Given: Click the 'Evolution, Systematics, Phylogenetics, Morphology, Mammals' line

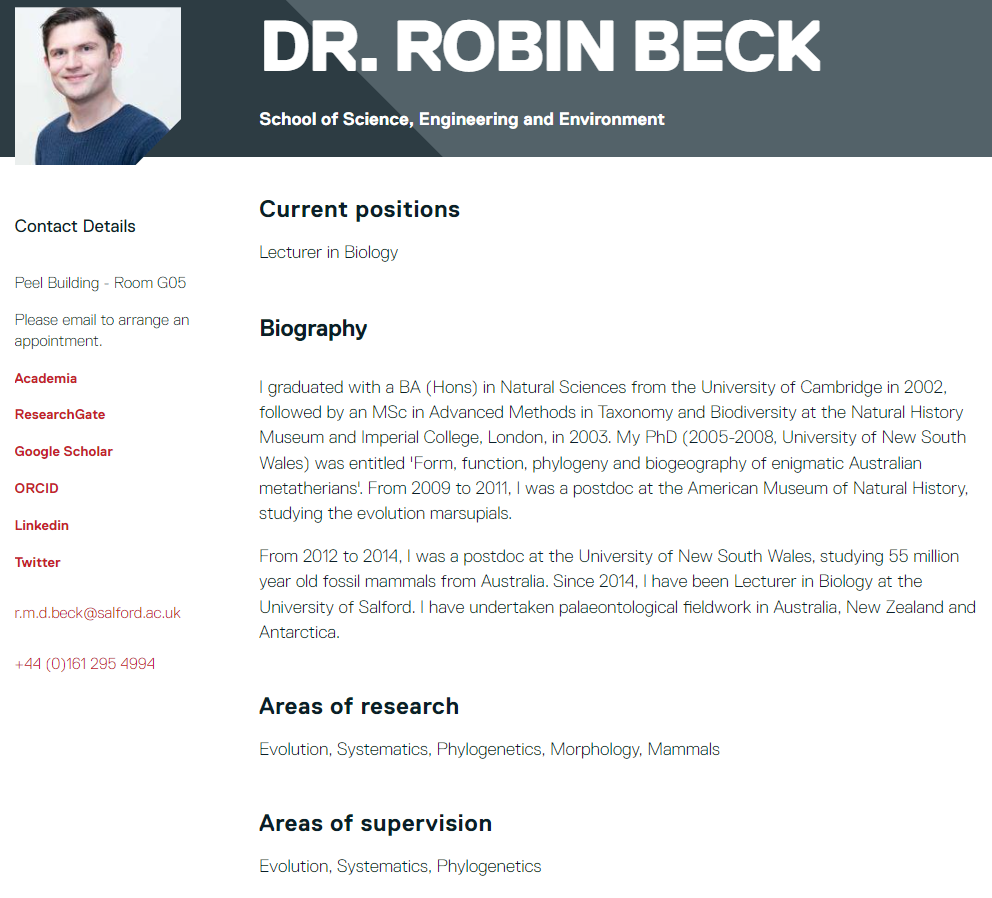Looking at the screenshot, I should click(489, 749).
